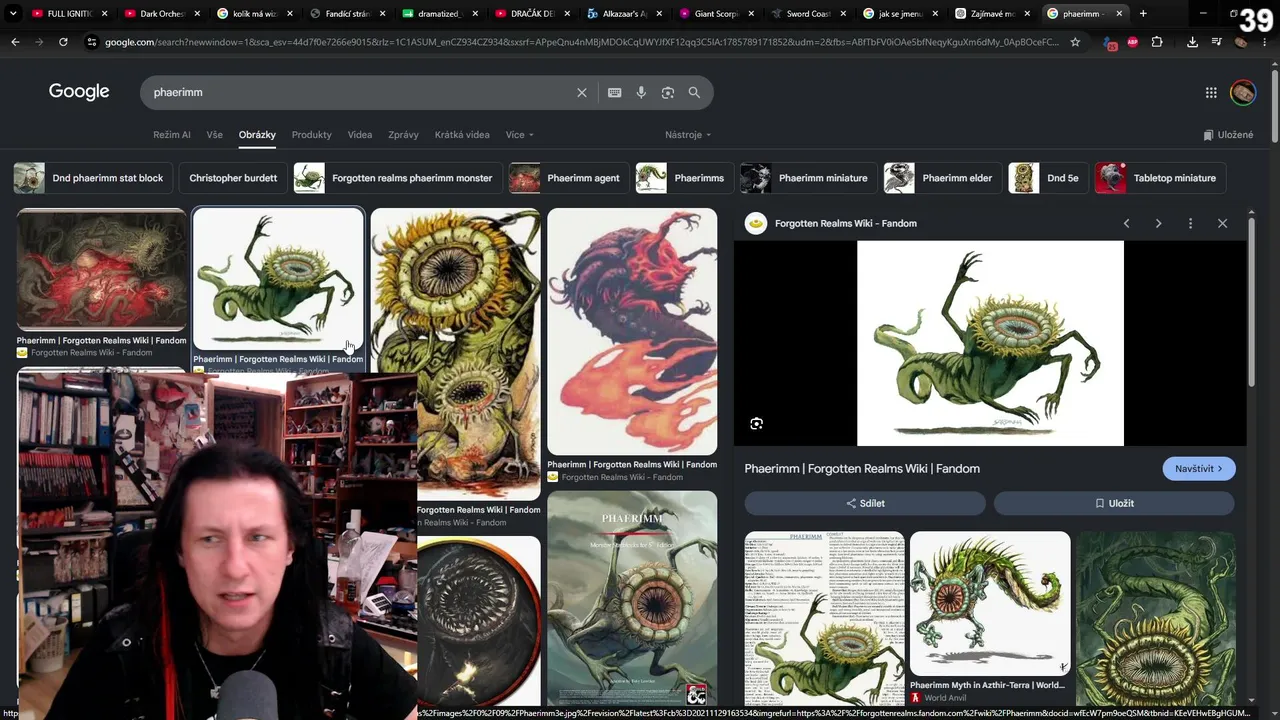Open the Phaerimm Forgotten Realms Wiki title link
The height and width of the screenshot is (720, 1280).
pos(862,469)
